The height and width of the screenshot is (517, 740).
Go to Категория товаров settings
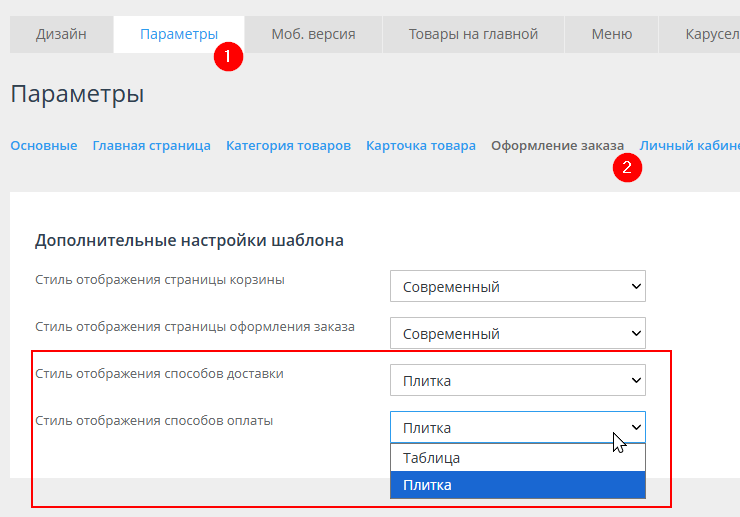point(288,145)
